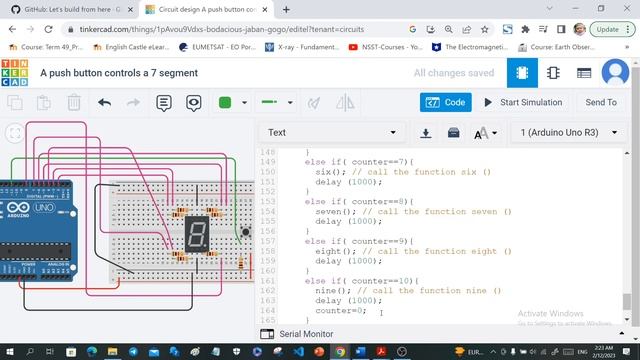
Task: Close the GitHub tab
Action: point(130,9)
